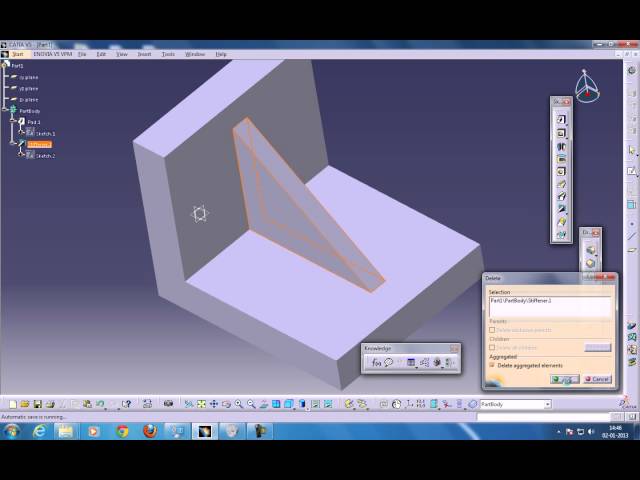640x480 pixels.
Task: Select xy plane in the specification tree
Action: [29, 77]
